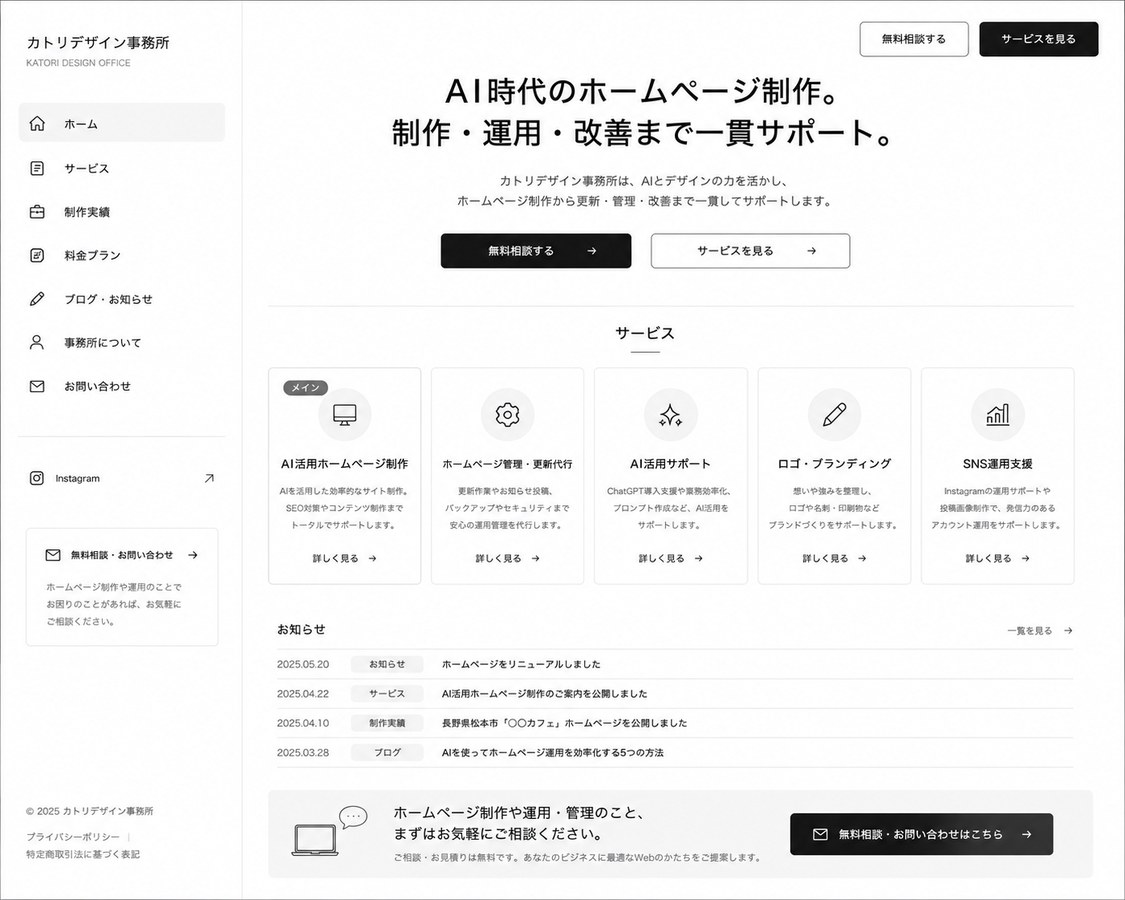Open news AIを使ってホームページ運用を効率化する5つの方法
1125x900 pixels.
(x=552, y=753)
